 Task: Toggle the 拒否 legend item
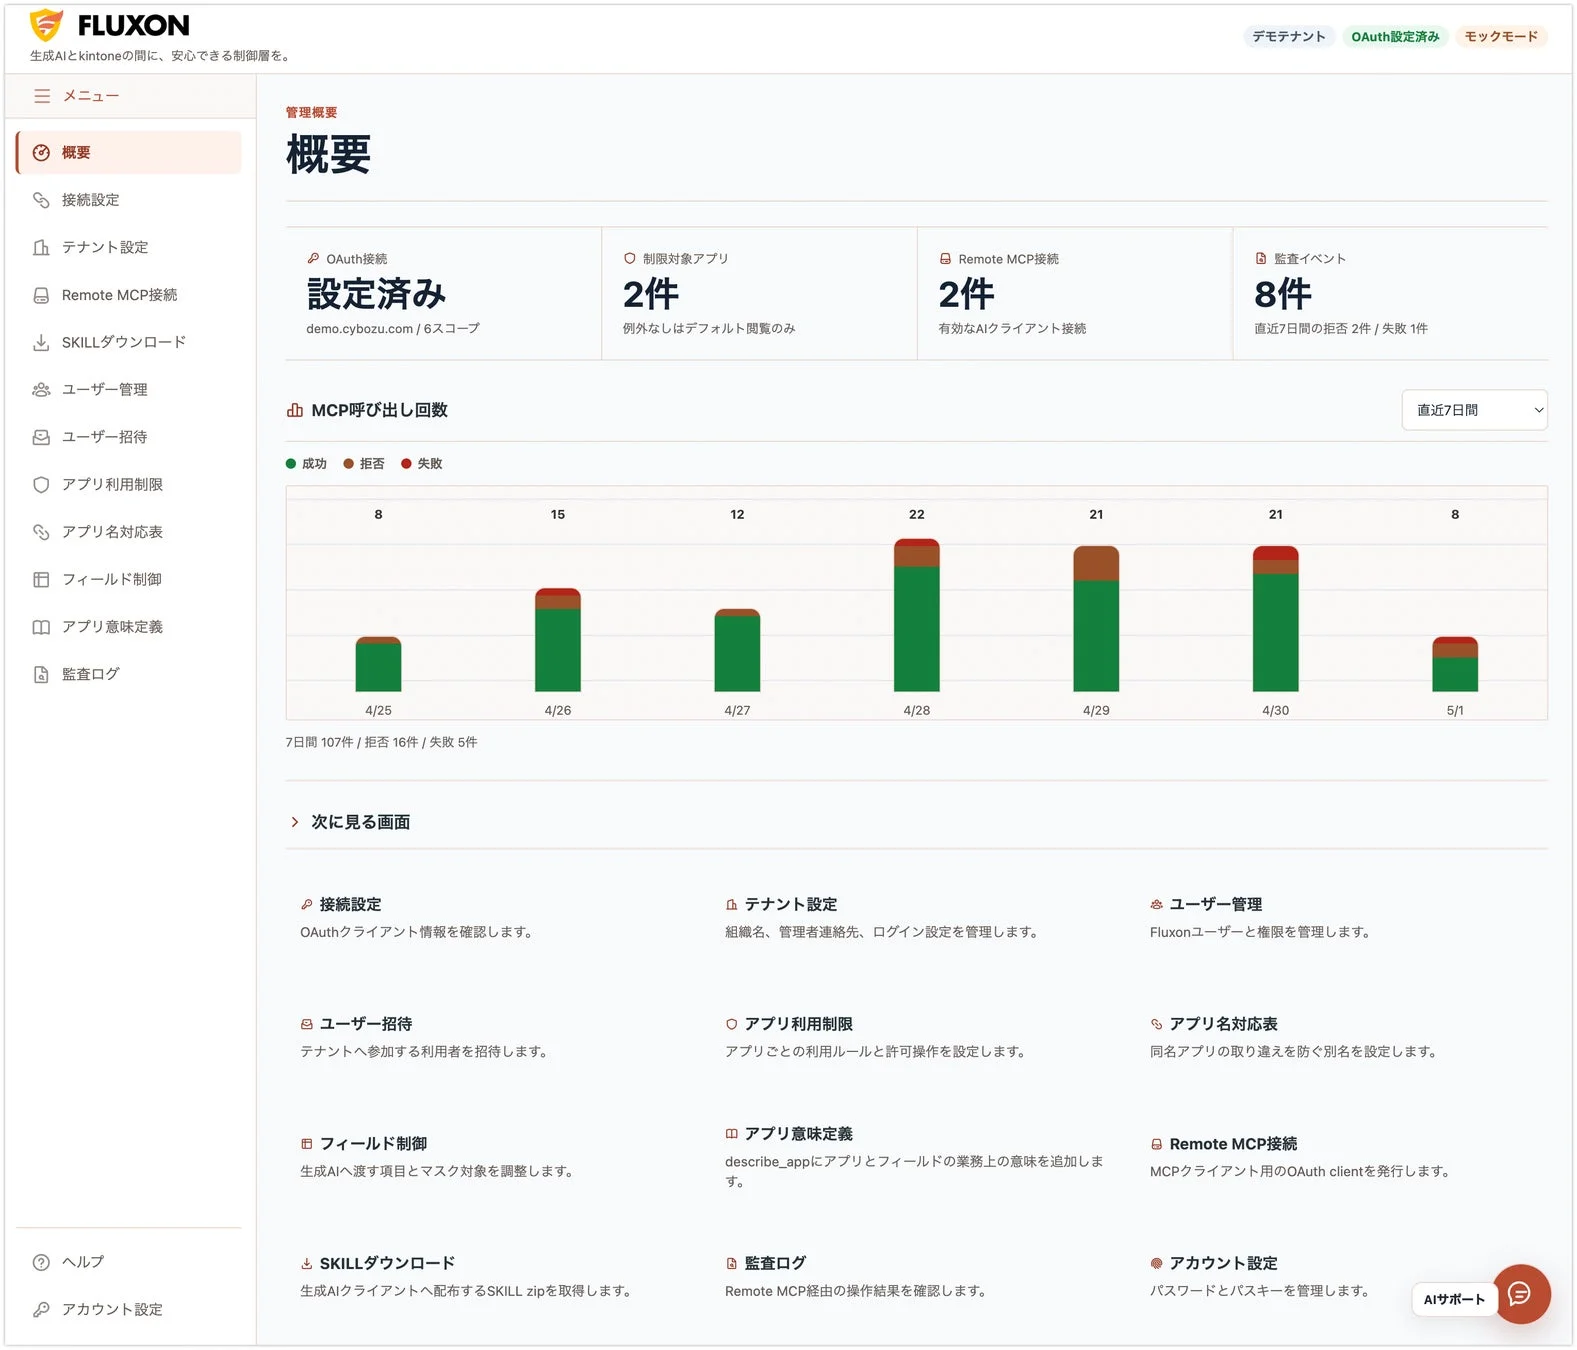pyautogui.click(x=364, y=464)
